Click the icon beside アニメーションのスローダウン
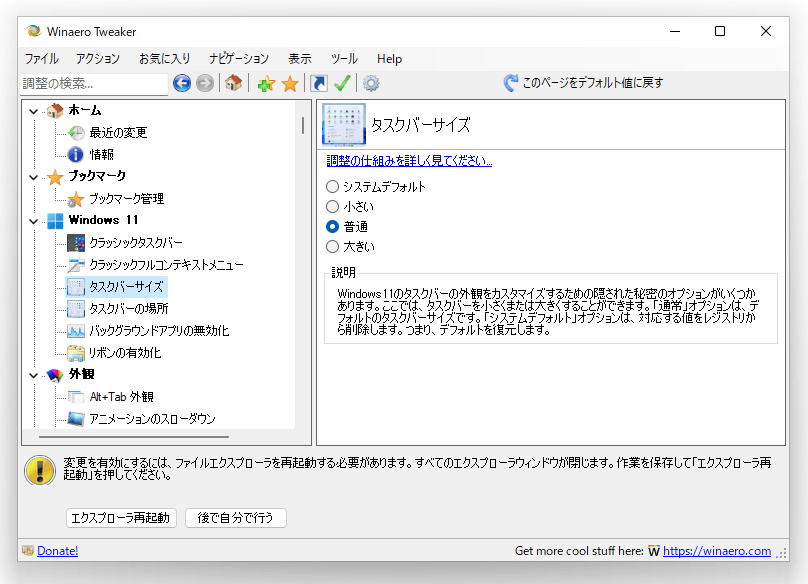 coord(76,419)
